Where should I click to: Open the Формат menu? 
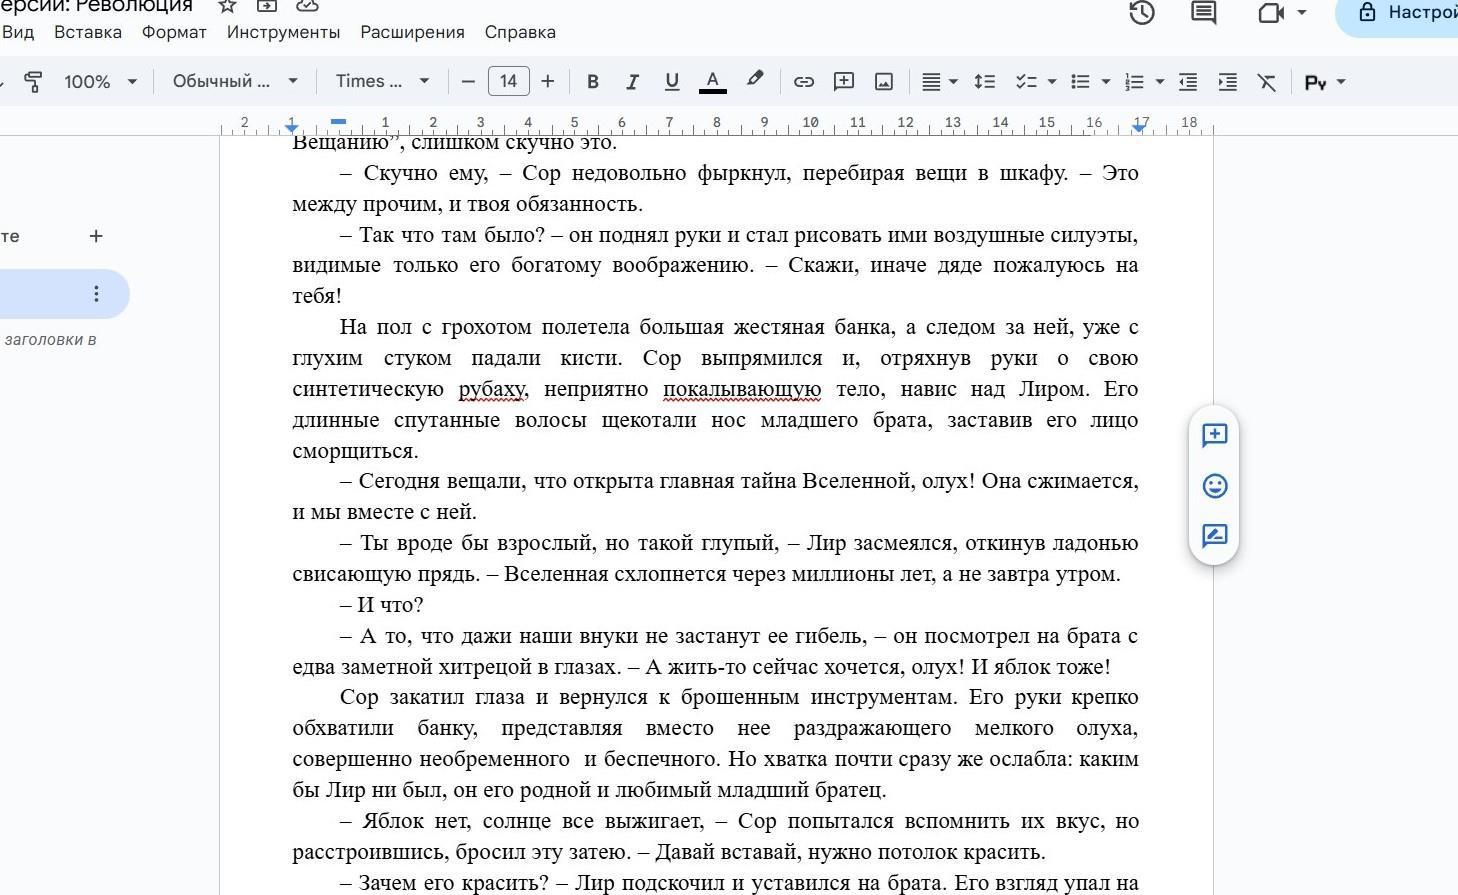click(174, 32)
